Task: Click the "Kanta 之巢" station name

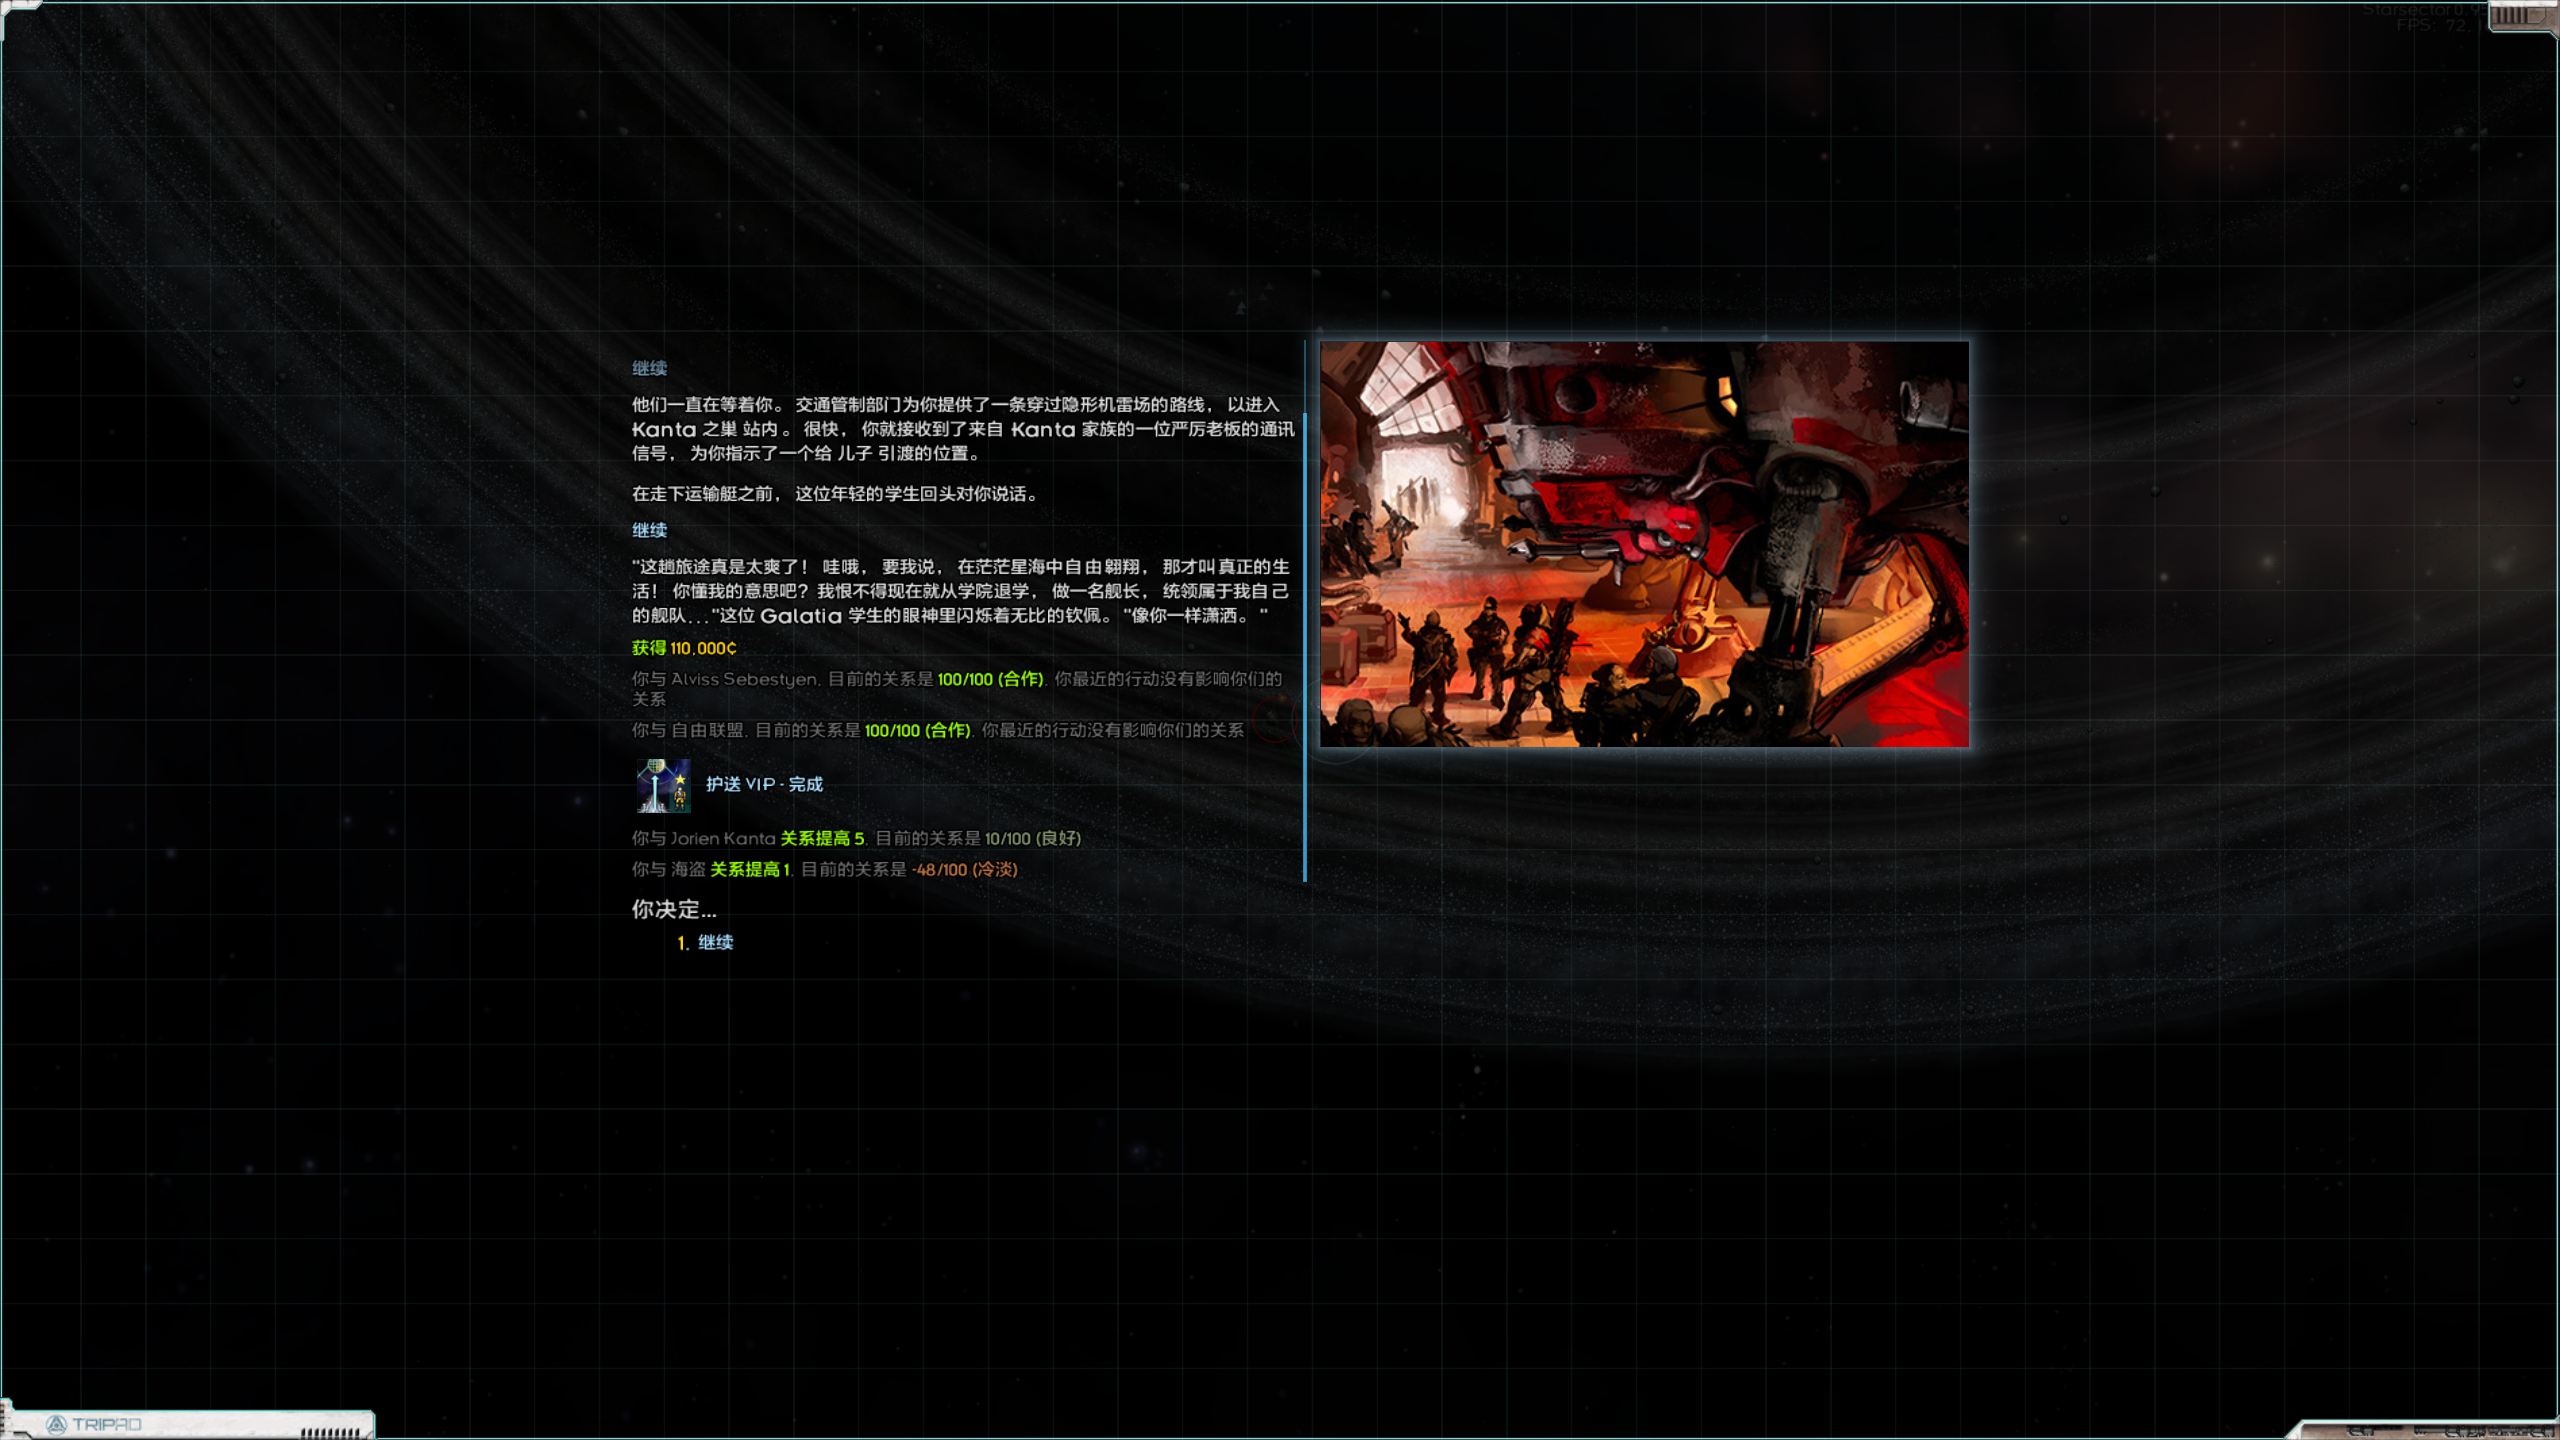Action: (x=684, y=429)
